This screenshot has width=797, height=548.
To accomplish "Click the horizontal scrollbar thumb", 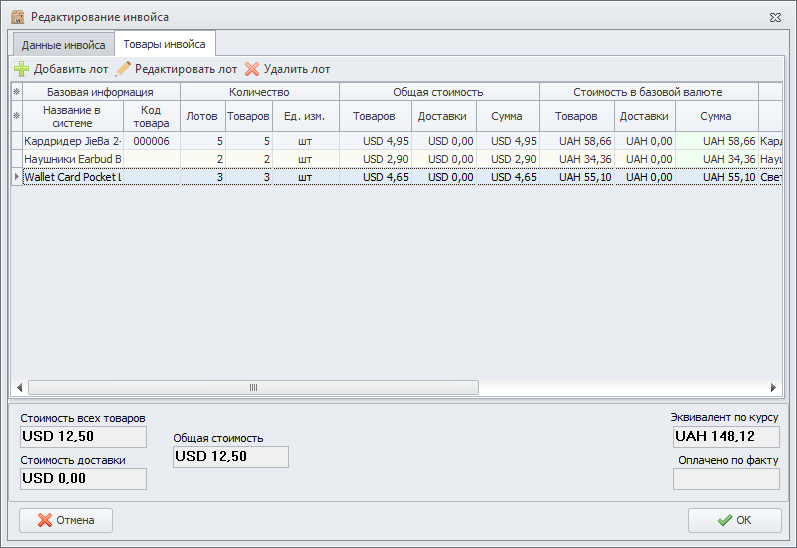I will [x=253, y=388].
